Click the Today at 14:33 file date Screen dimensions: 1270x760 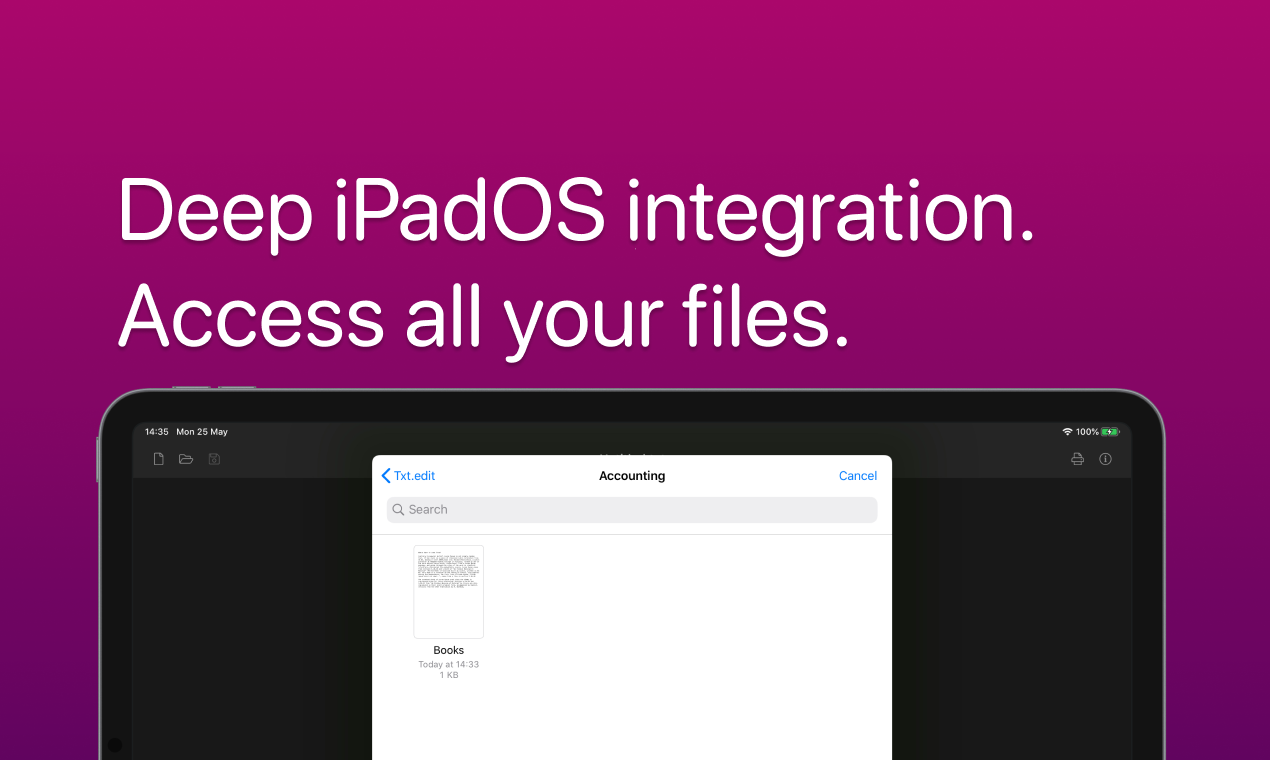(x=449, y=664)
